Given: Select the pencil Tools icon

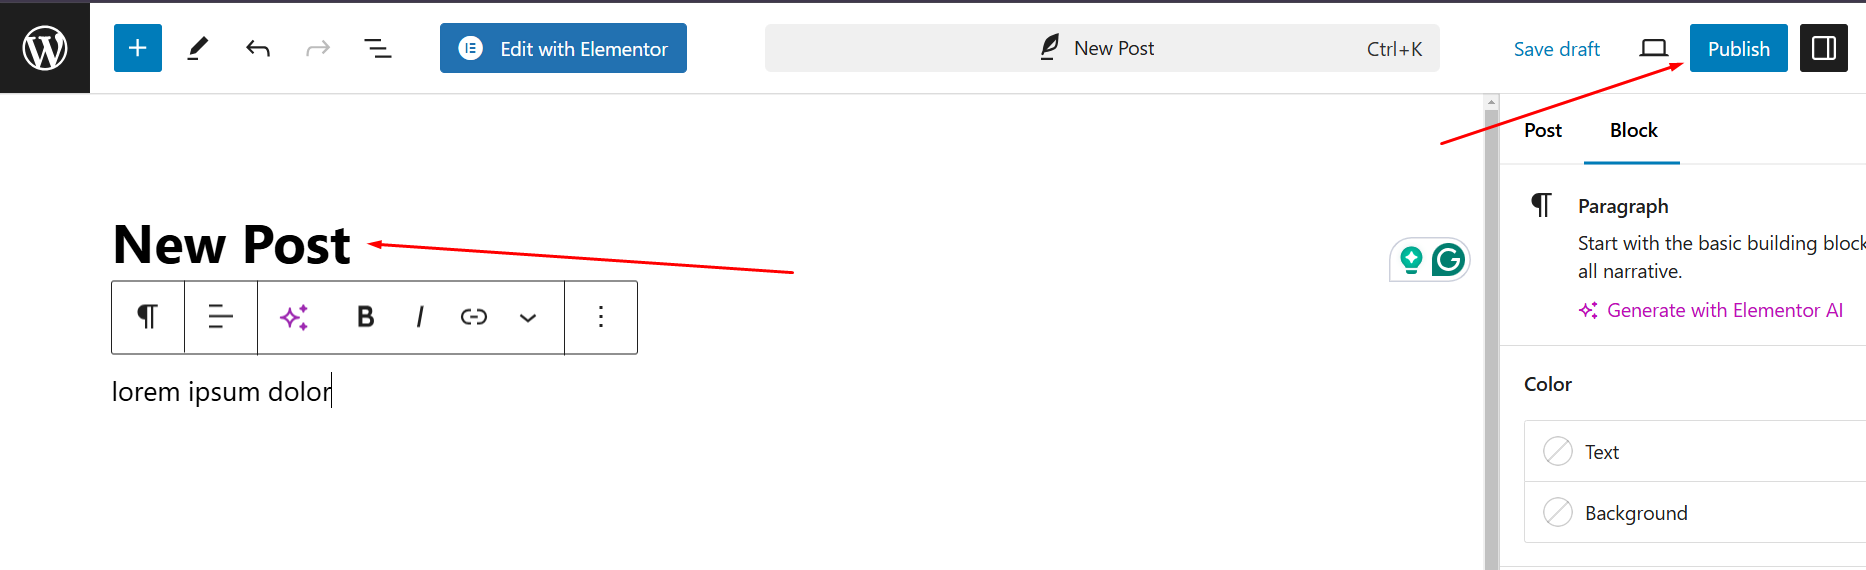Looking at the screenshot, I should click(198, 48).
